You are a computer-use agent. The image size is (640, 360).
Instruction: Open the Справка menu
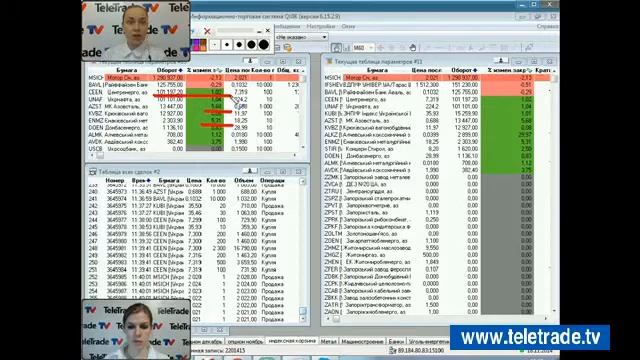pyautogui.click(x=547, y=26)
